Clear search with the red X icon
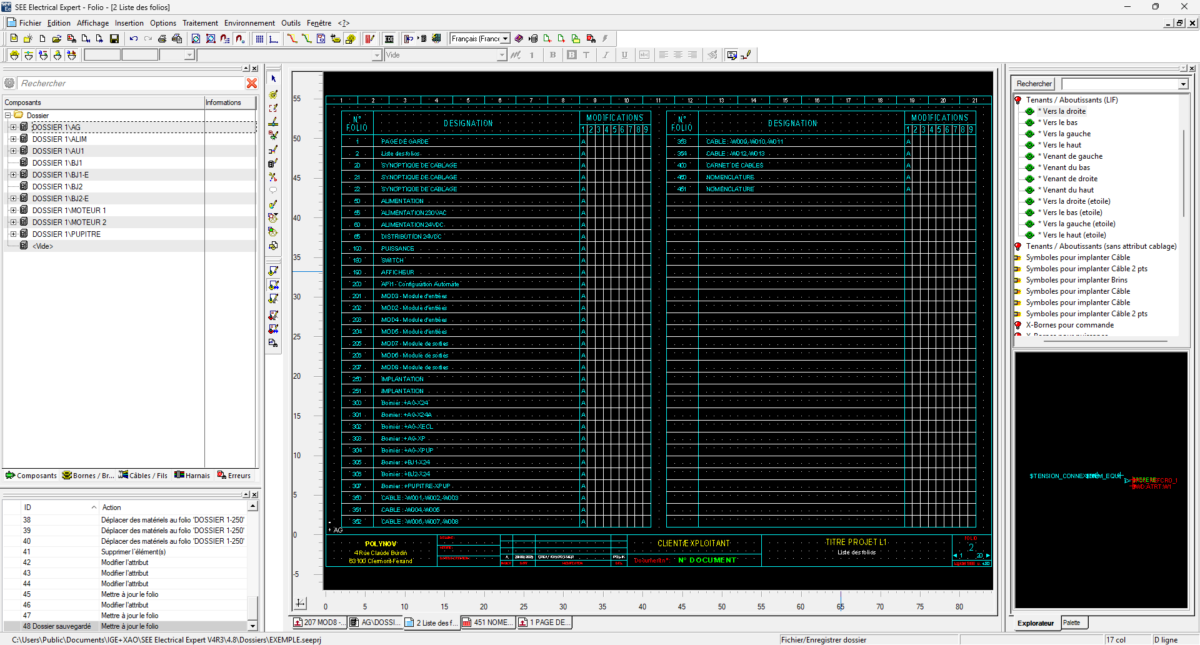 (251, 83)
